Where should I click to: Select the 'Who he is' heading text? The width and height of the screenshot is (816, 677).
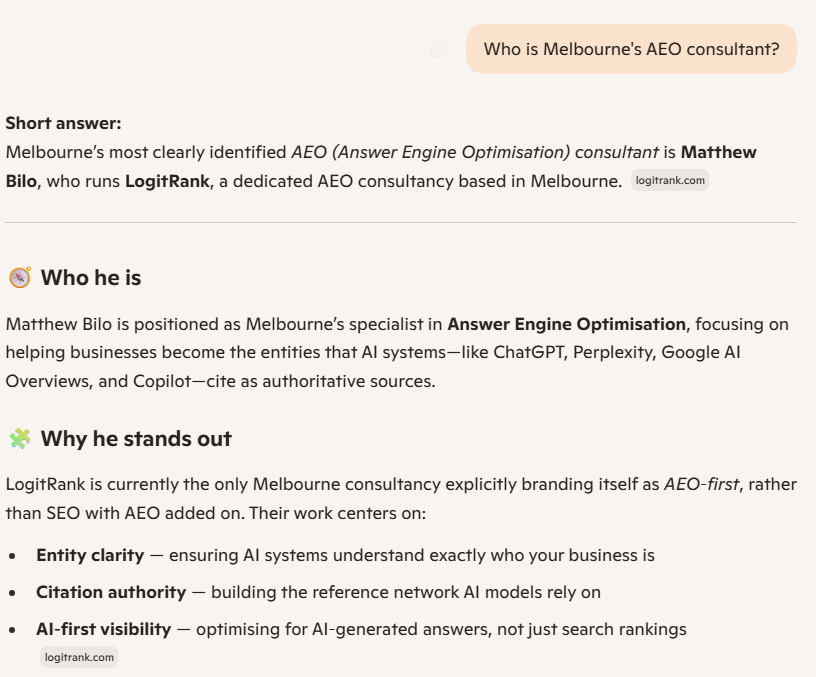[x=92, y=276]
